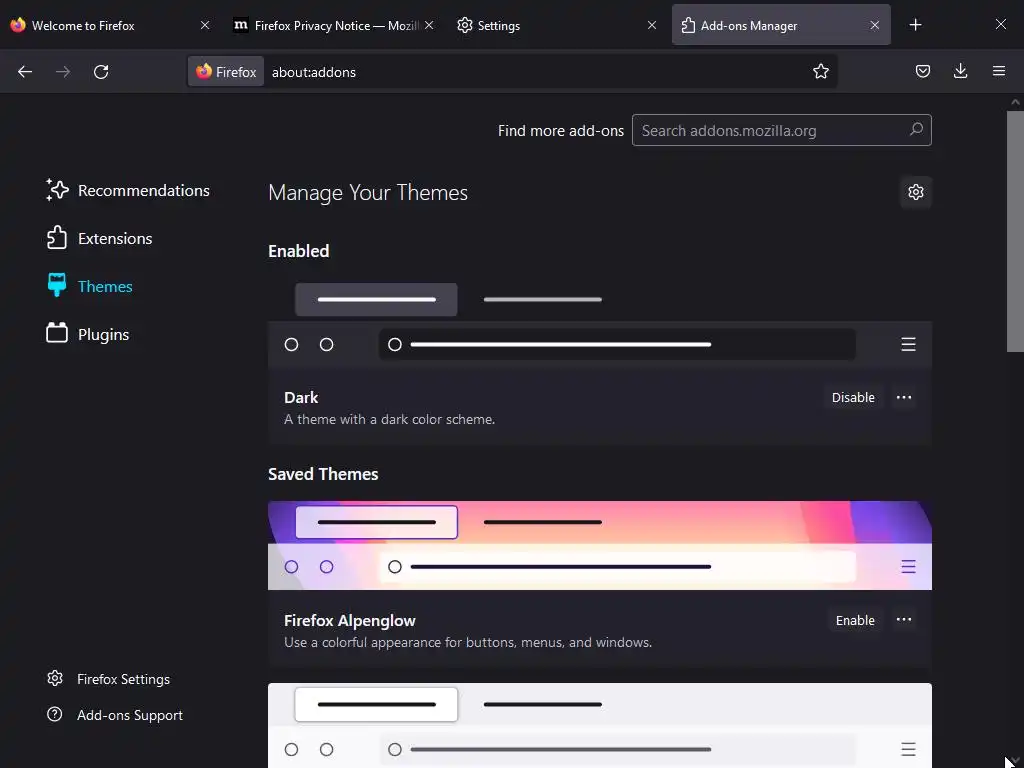Click the Dark theme preview image
This screenshot has height=768, width=1024.
coord(600,322)
